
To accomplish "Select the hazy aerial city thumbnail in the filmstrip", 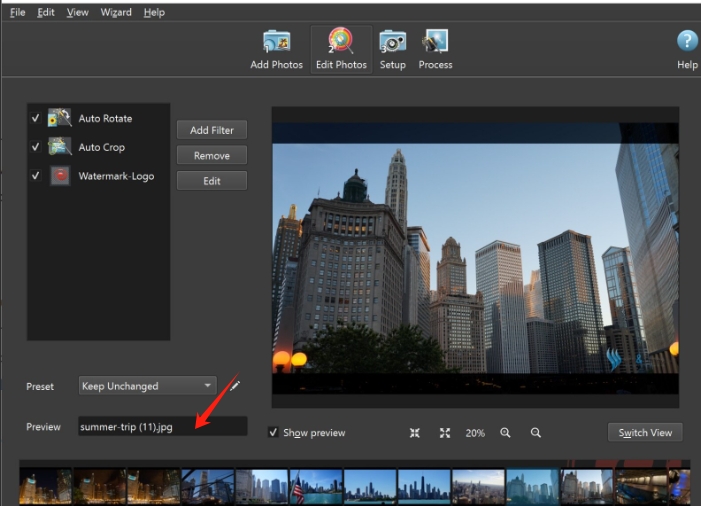I will 478,487.
